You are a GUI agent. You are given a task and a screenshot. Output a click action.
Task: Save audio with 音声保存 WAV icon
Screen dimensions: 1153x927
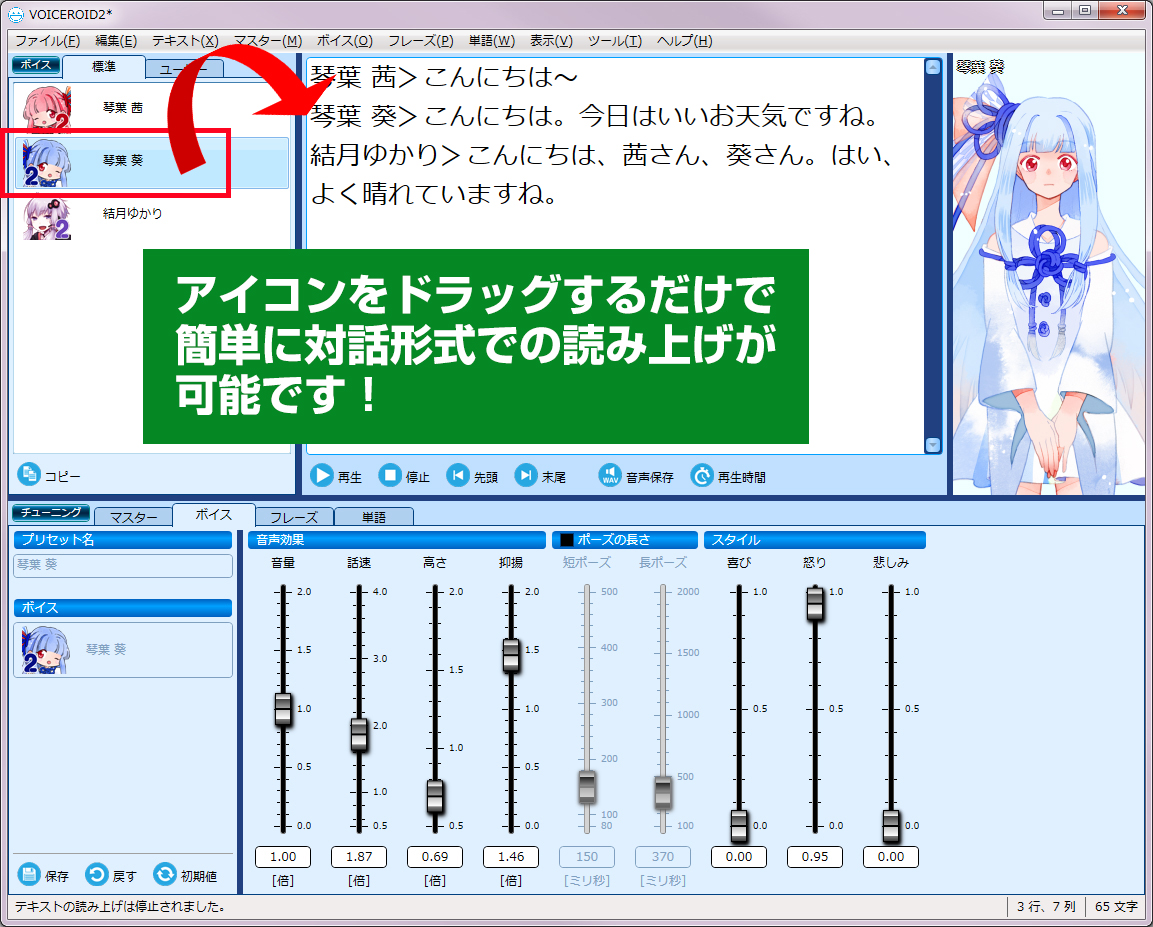610,476
